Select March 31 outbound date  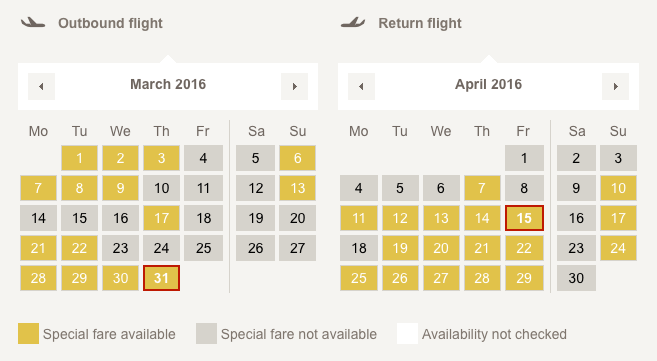click(161, 278)
